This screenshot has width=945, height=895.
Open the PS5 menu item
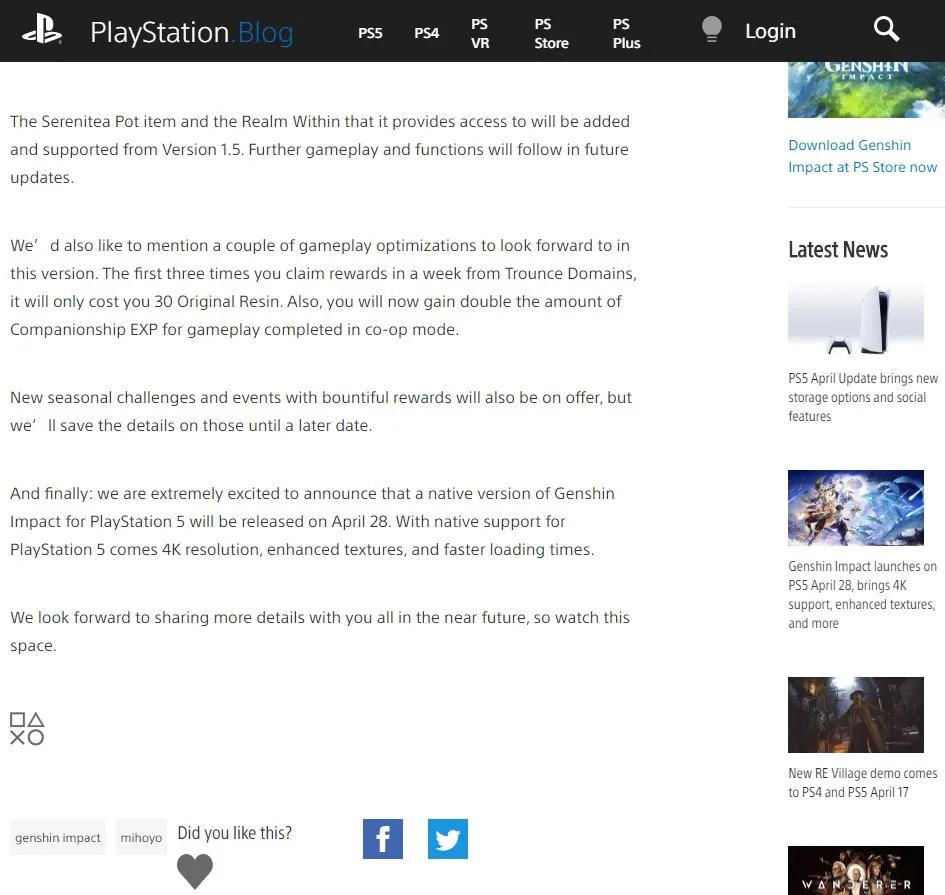pyautogui.click(x=370, y=33)
